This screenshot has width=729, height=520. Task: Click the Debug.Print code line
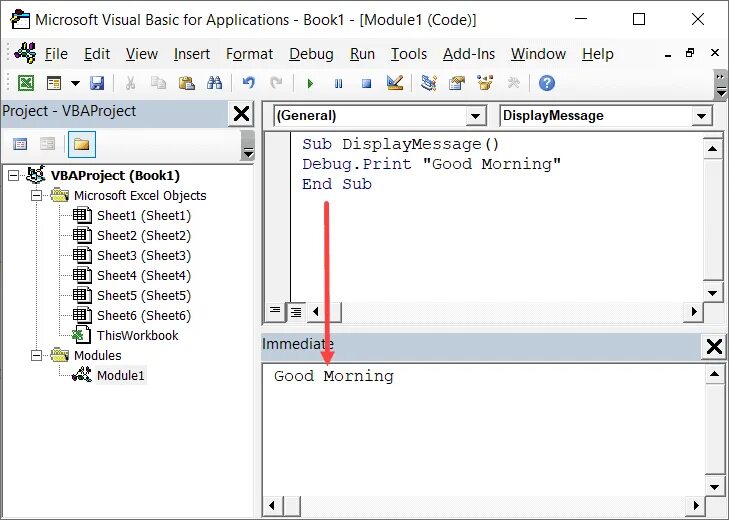(x=431, y=164)
